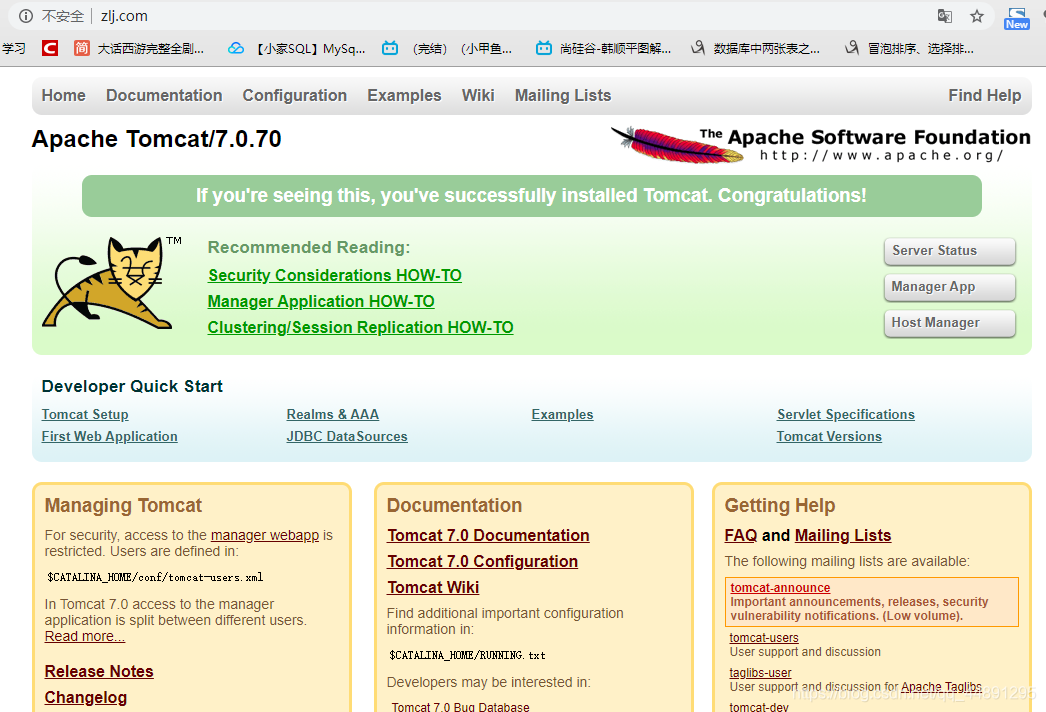
Task: Click the site info icon beside 不安全
Action: tap(25, 16)
